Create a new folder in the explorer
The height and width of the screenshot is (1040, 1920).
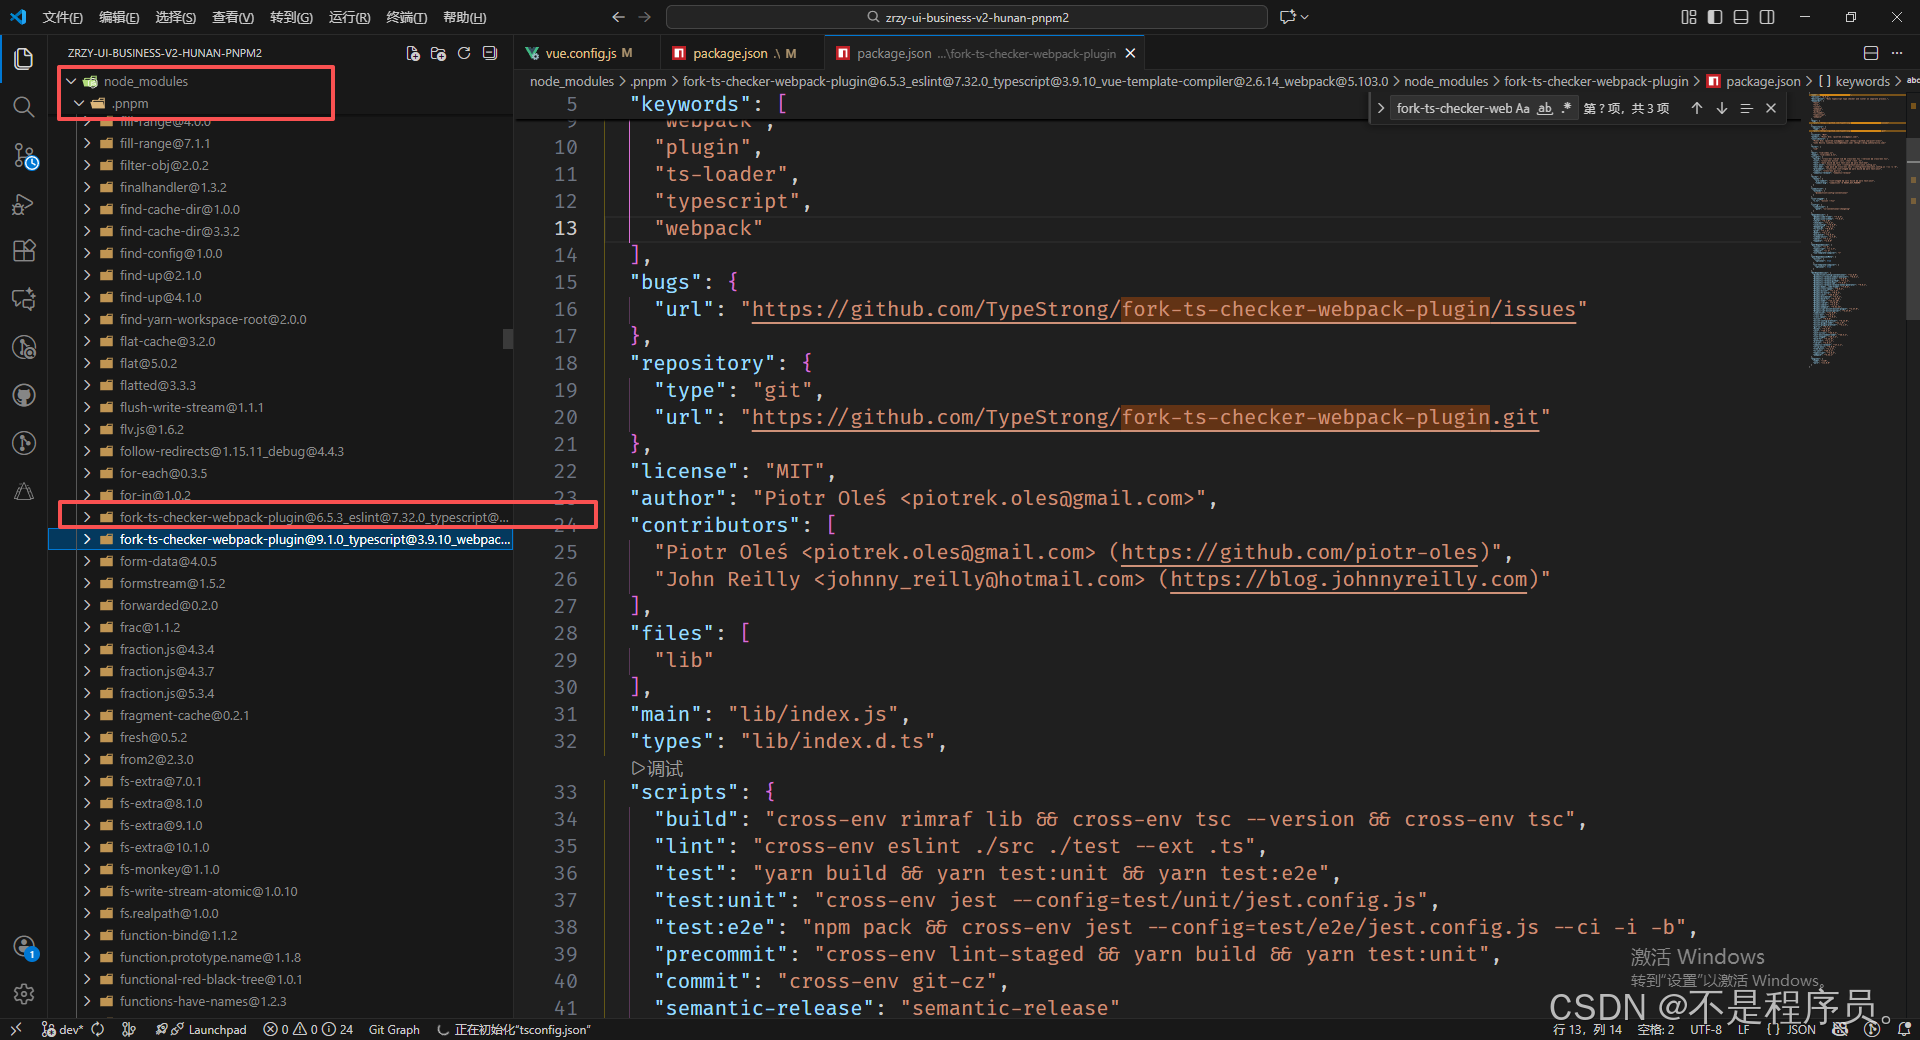(x=438, y=54)
